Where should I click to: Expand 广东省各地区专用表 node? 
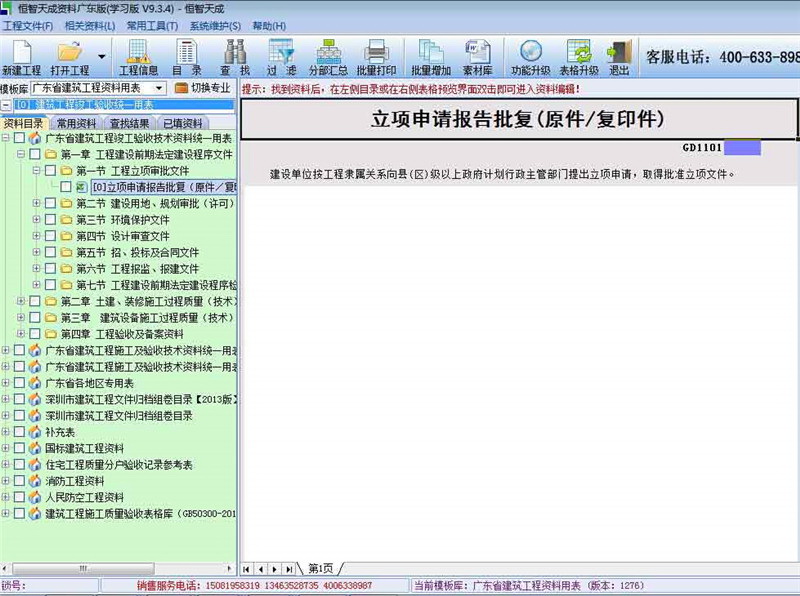tap(6, 382)
